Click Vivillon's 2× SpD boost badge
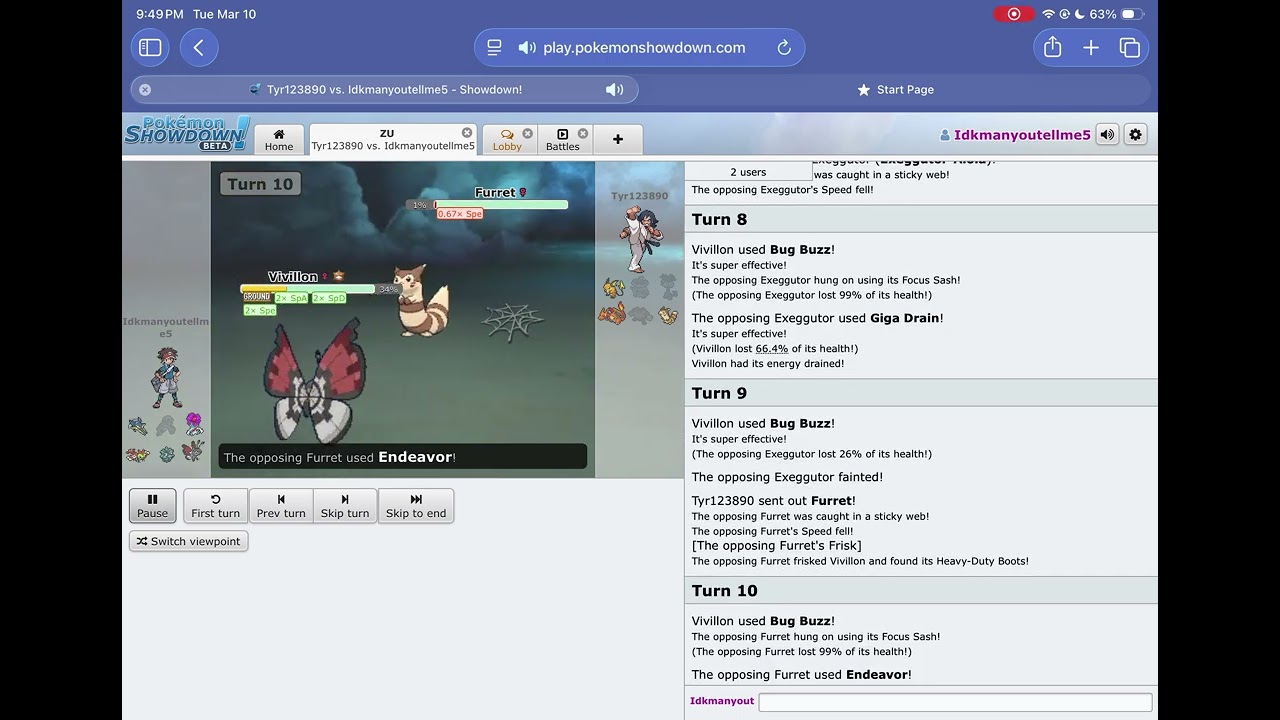The height and width of the screenshot is (720, 1280). [x=329, y=298]
